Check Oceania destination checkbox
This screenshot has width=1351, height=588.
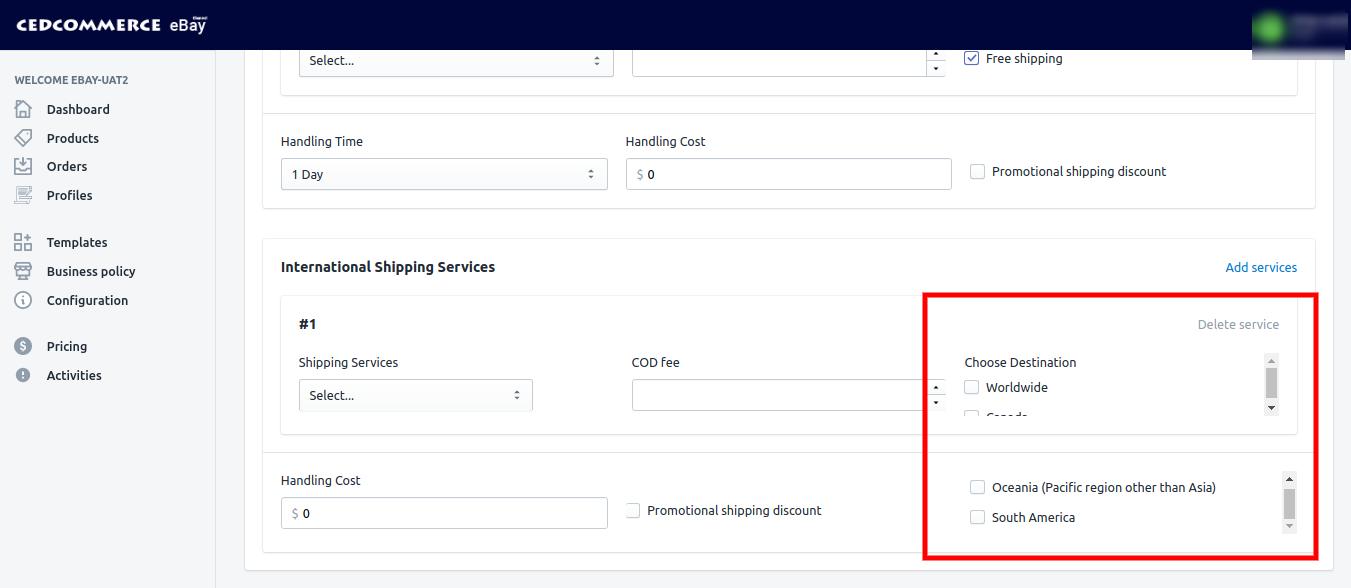click(x=978, y=487)
